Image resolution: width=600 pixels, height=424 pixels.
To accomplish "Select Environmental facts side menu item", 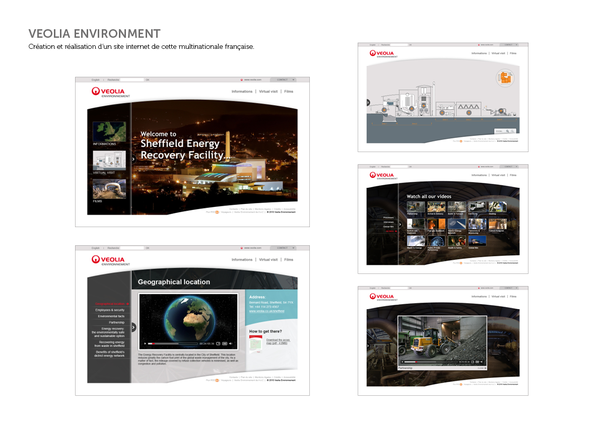I will pyautogui.click(x=111, y=316).
